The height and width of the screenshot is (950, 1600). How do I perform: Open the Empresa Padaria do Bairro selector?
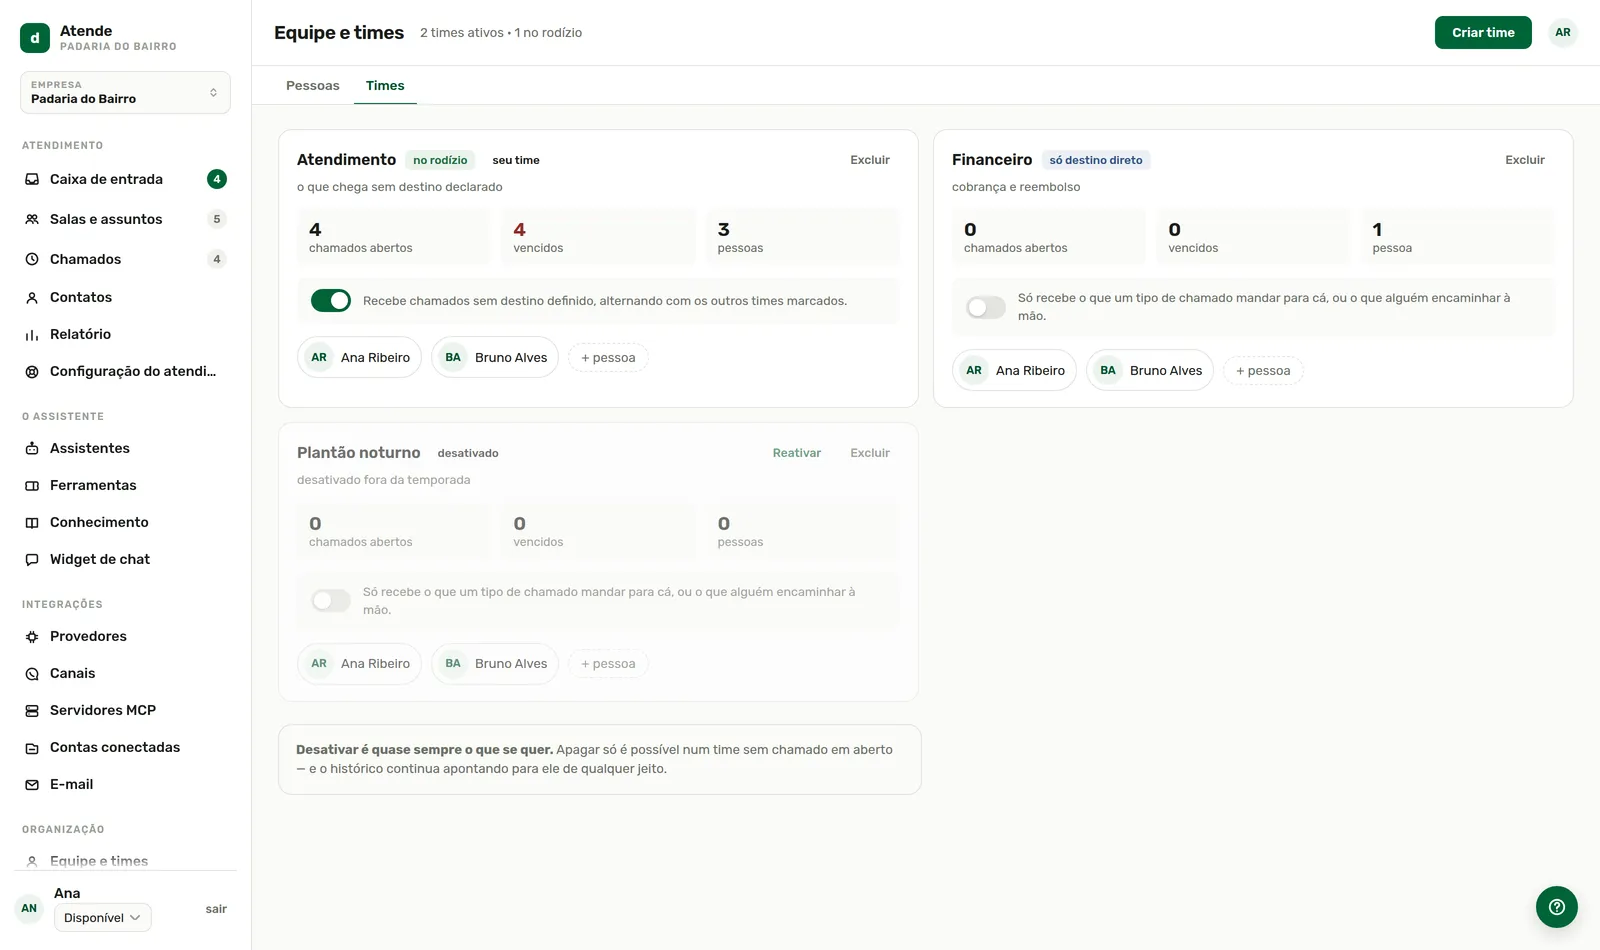(x=125, y=92)
